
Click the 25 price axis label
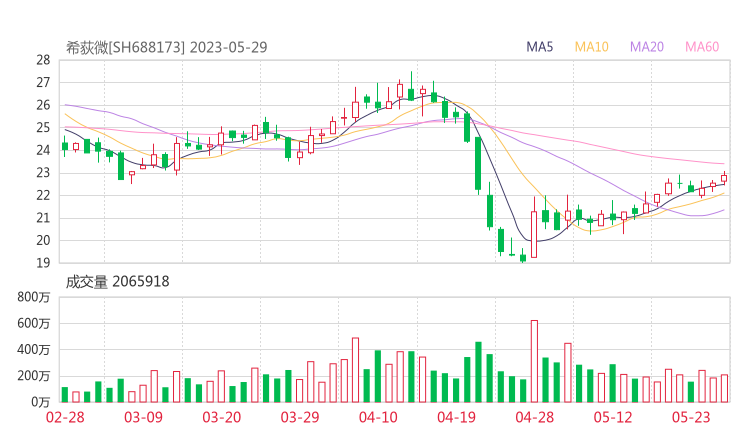(43, 128)
